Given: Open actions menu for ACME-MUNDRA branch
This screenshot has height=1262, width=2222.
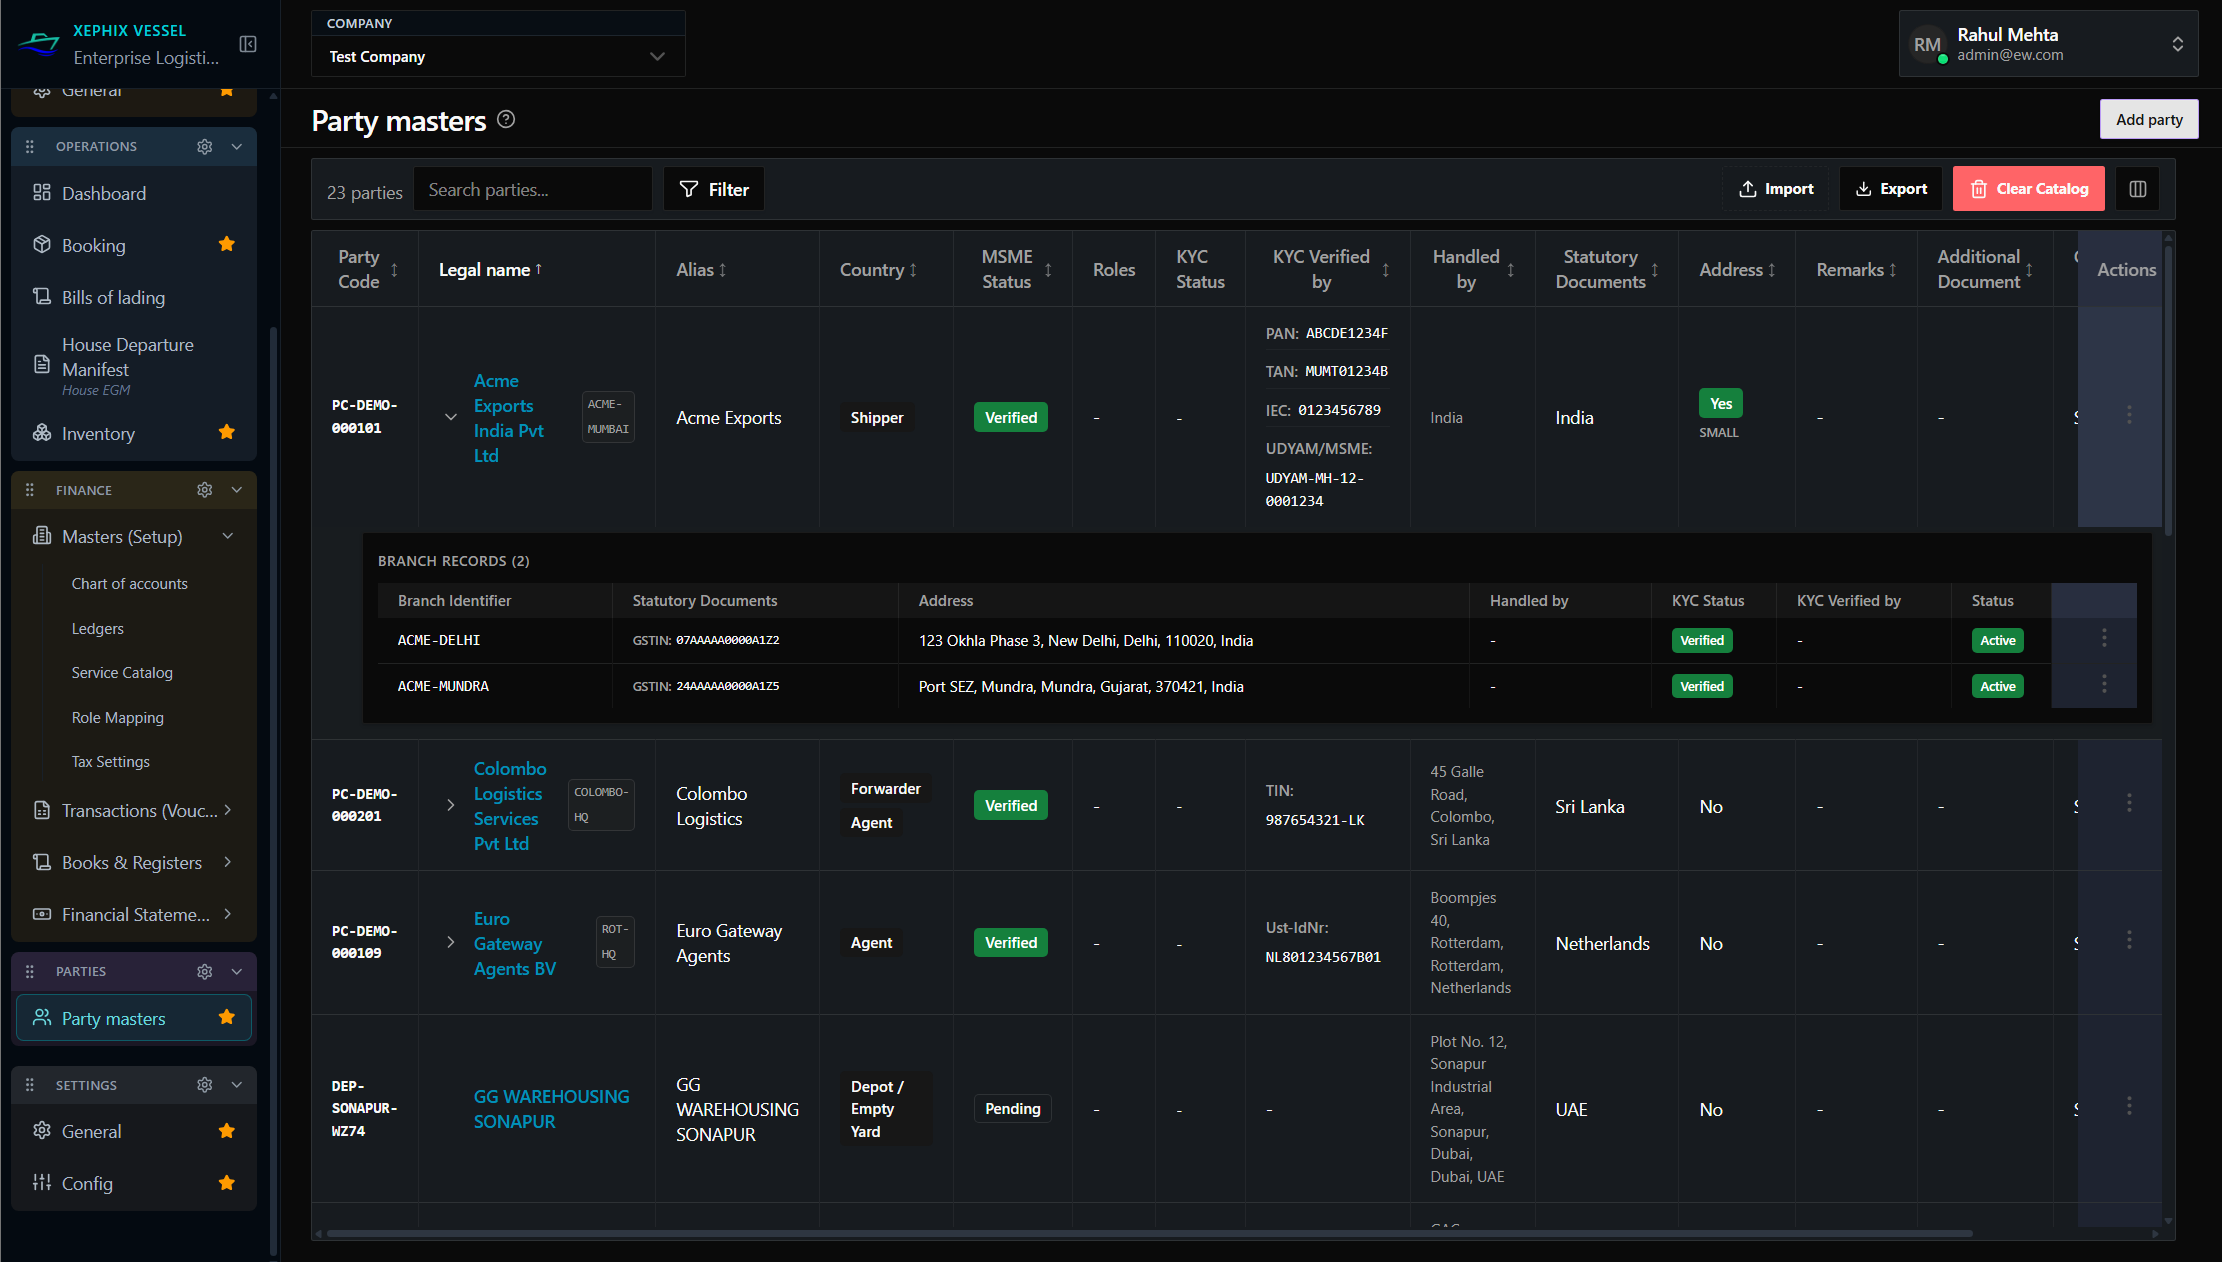Looking at the screenshot, I should pos(2104,683).
